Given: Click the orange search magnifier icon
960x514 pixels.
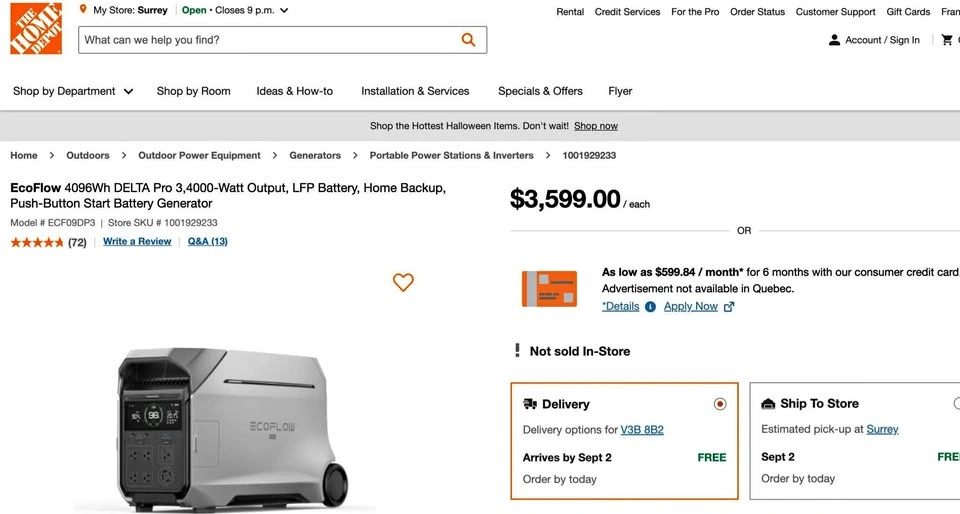Looking at the screenshot, I should 468,40.
